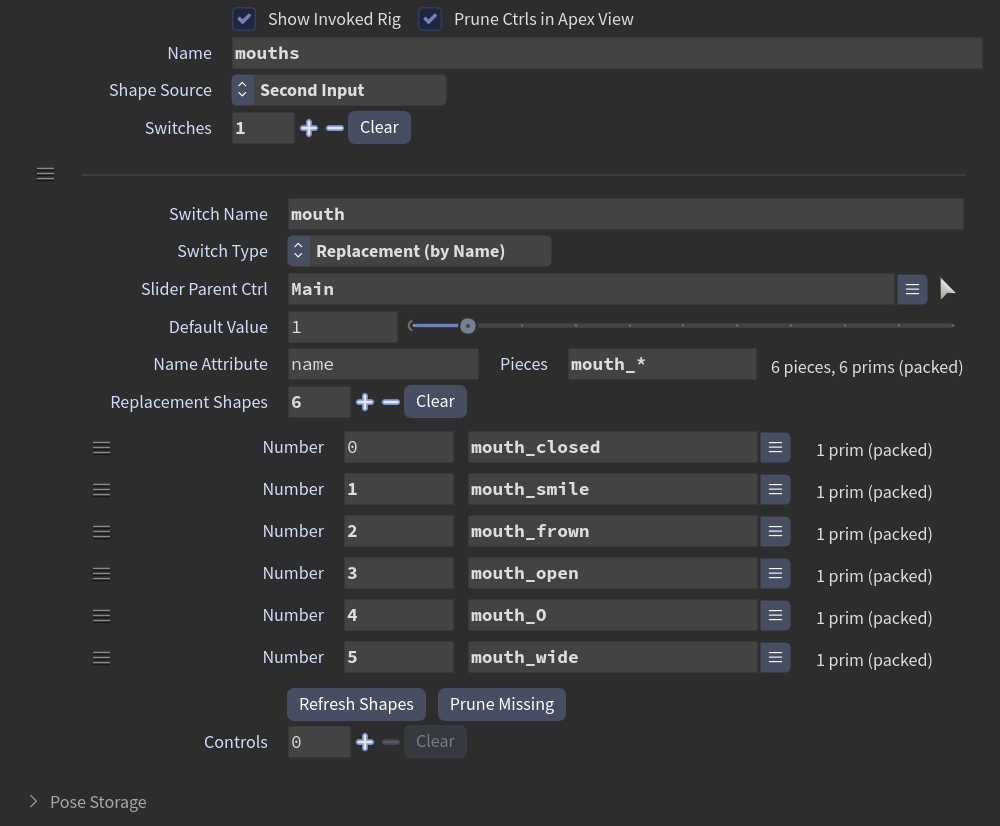Open menu icon beside mouth_closed shape

(775, 448)
